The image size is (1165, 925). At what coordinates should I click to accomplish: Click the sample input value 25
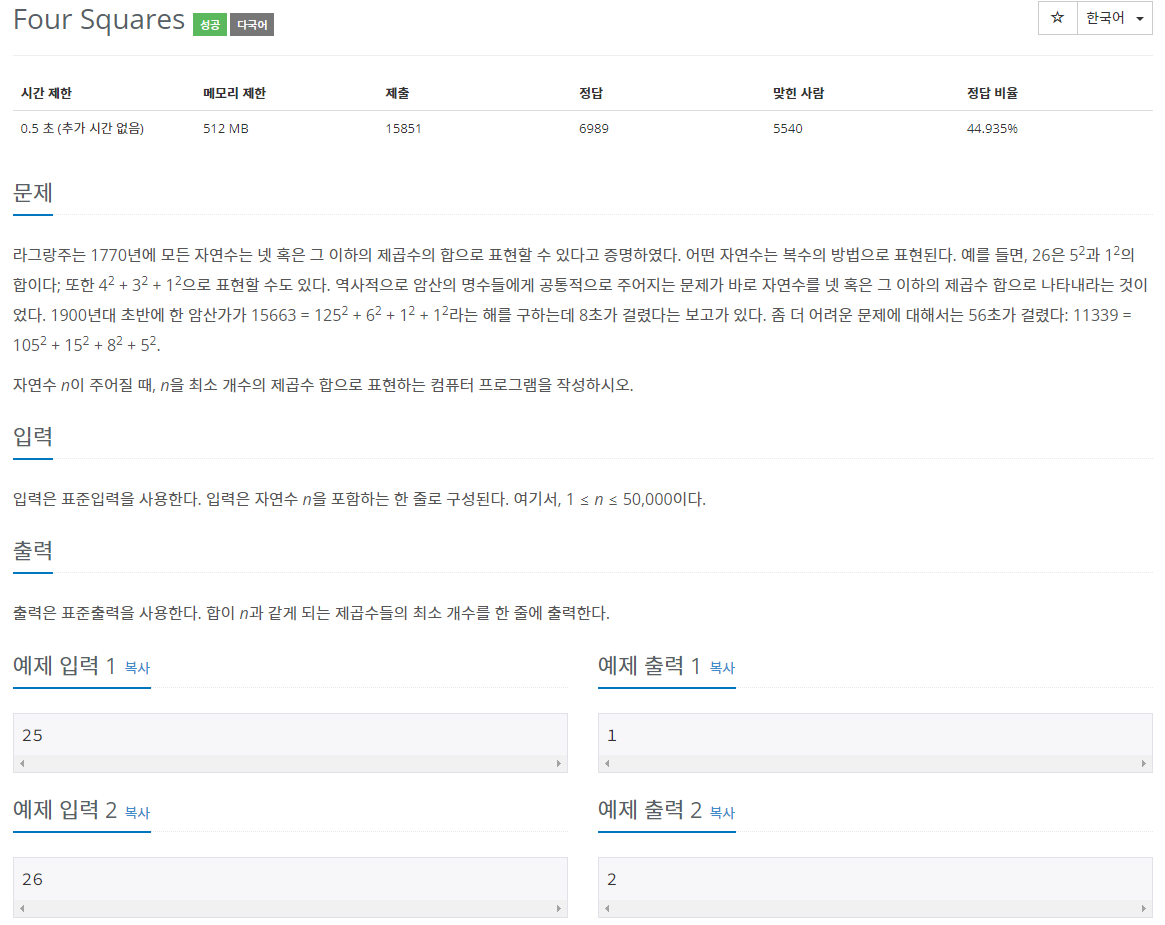click(33, 736)
